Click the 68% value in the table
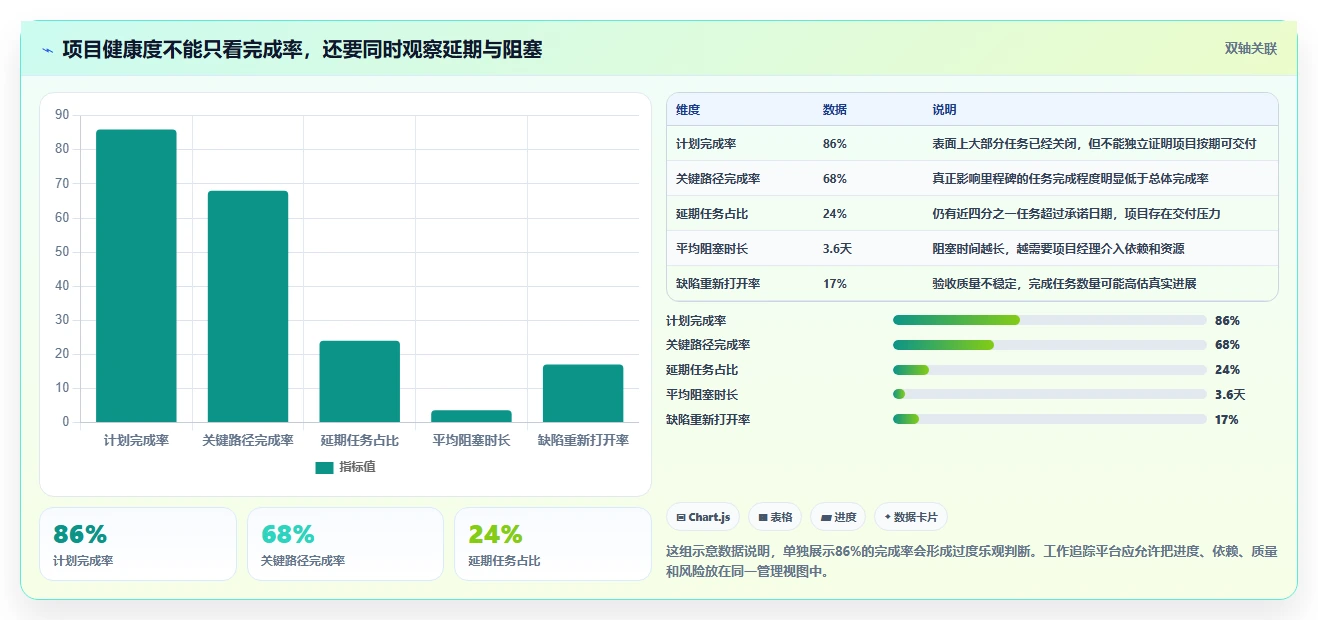This screenshot has height=620, width=1318. (x=835, y=179)
